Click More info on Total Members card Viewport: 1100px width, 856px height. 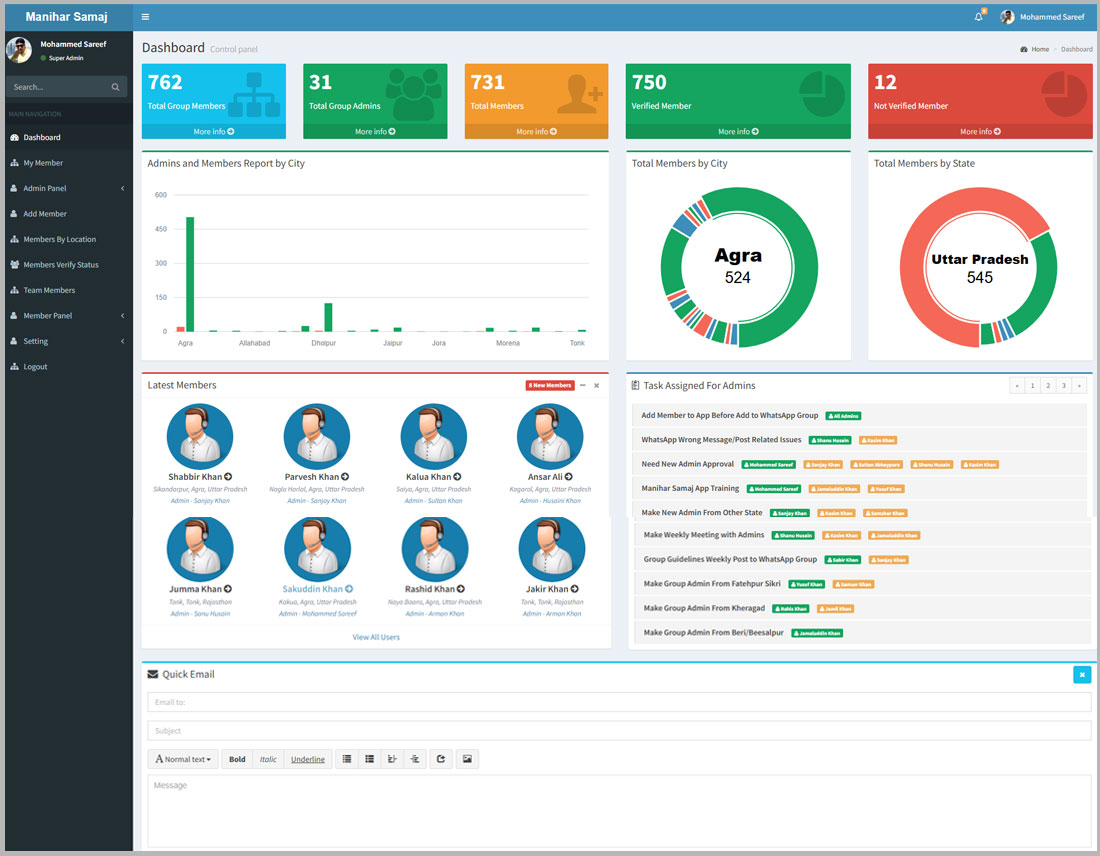point(536,132)
